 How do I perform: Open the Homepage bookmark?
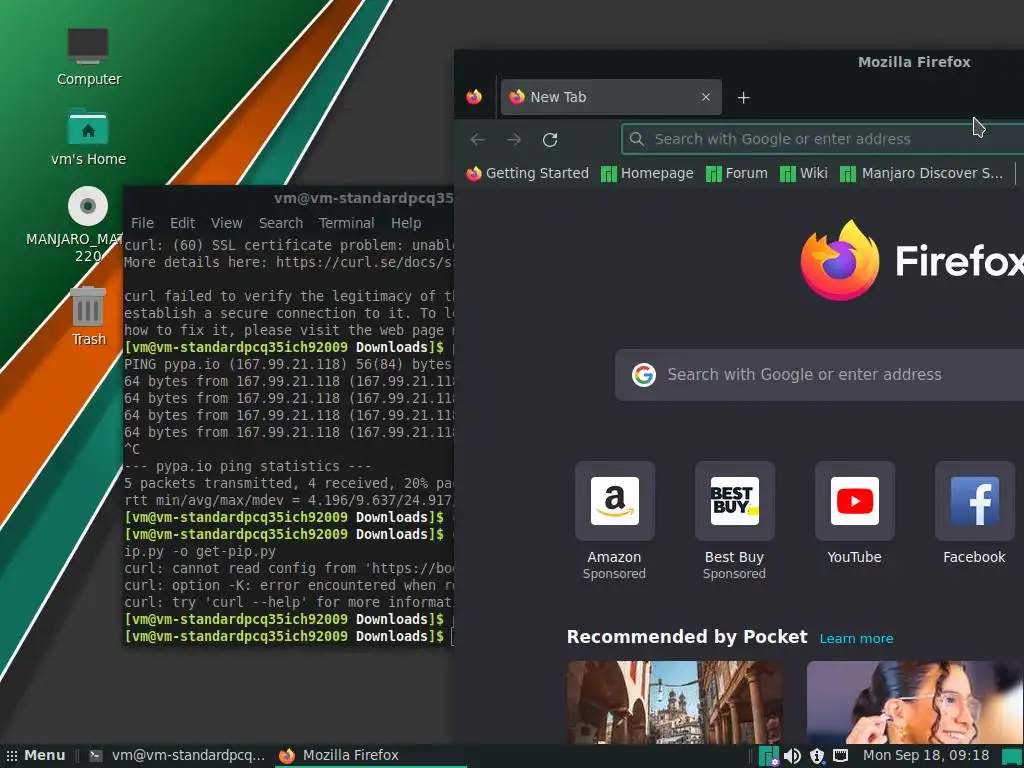(647, 173)
